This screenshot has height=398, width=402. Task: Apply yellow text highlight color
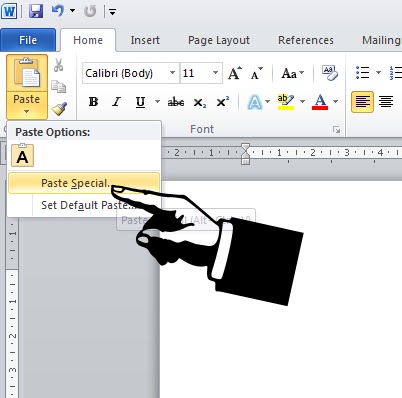point(286,102)
